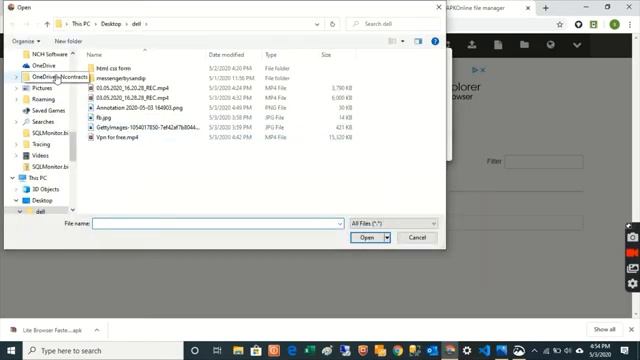Open Google Chrome from the taskbar

[x=398, y=351]
